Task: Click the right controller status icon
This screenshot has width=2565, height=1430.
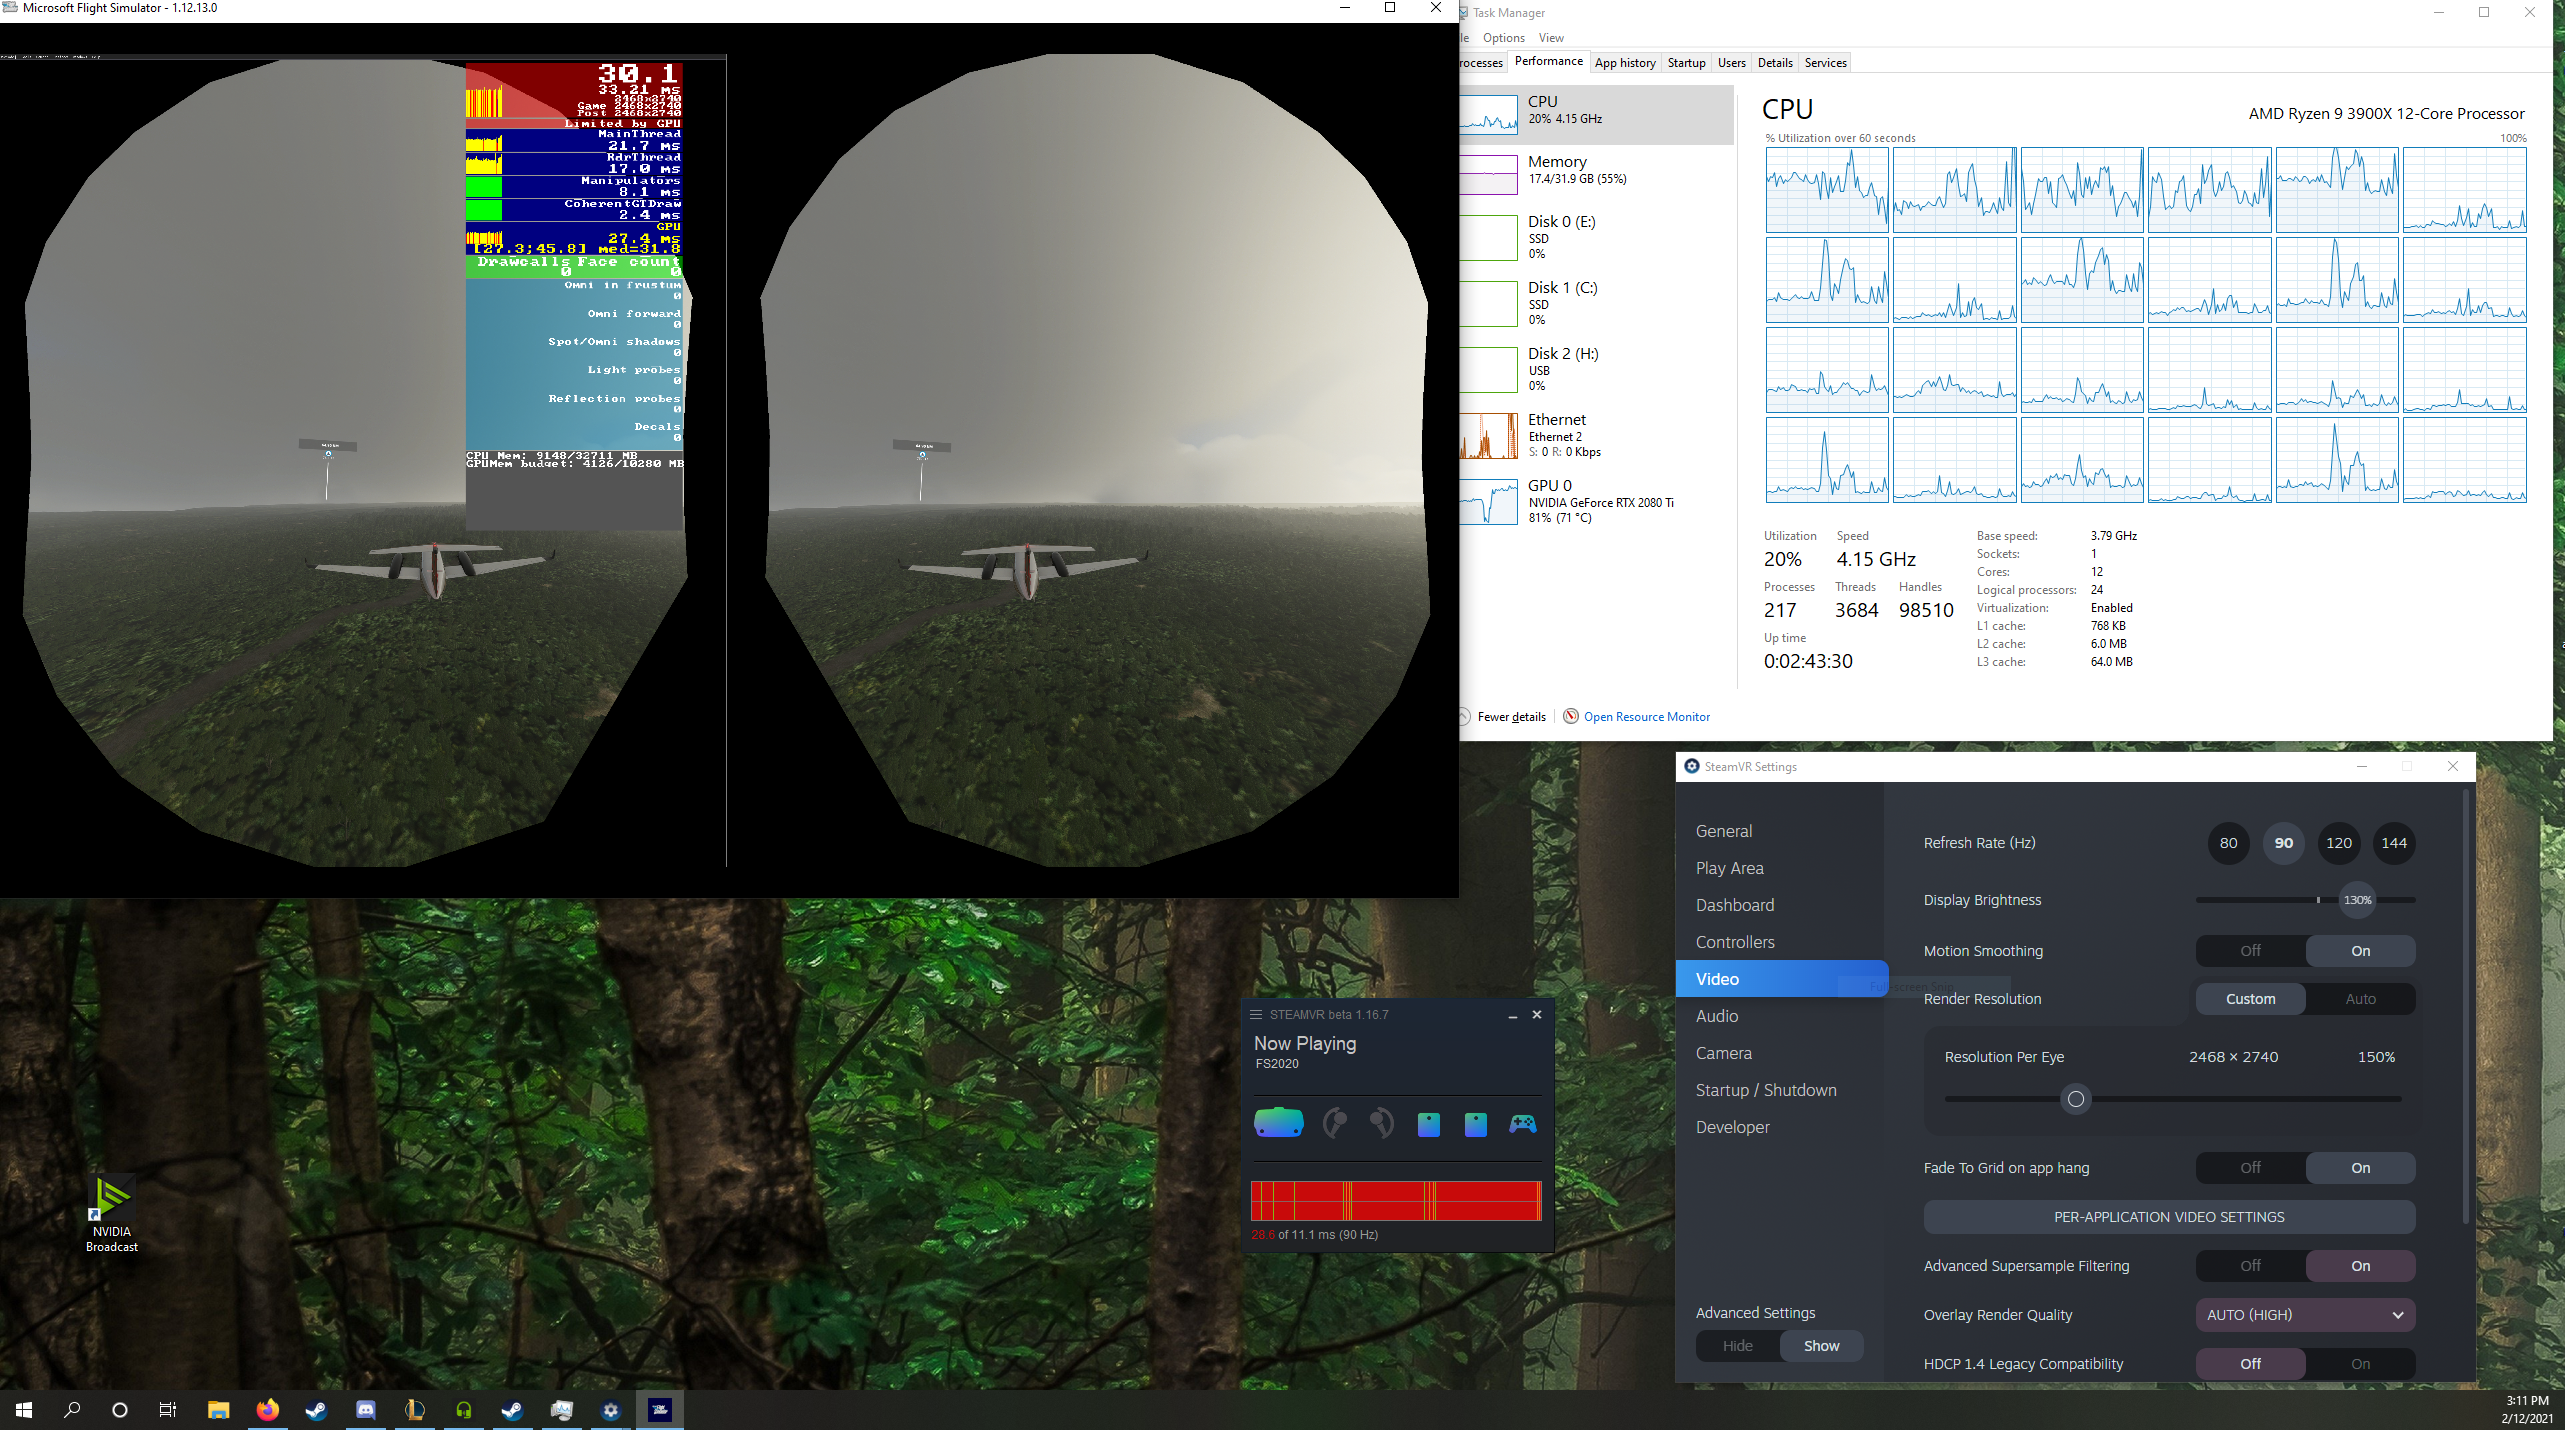Action: point(1382,1123)
